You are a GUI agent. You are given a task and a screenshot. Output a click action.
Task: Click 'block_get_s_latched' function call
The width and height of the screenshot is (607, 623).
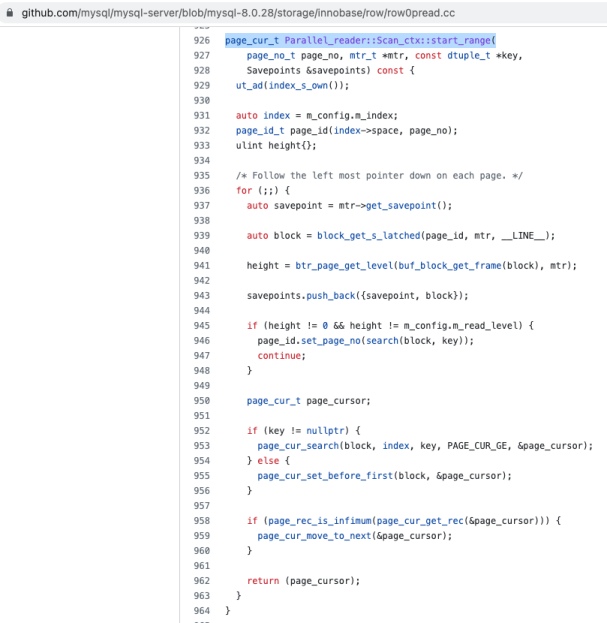(368, 236)
